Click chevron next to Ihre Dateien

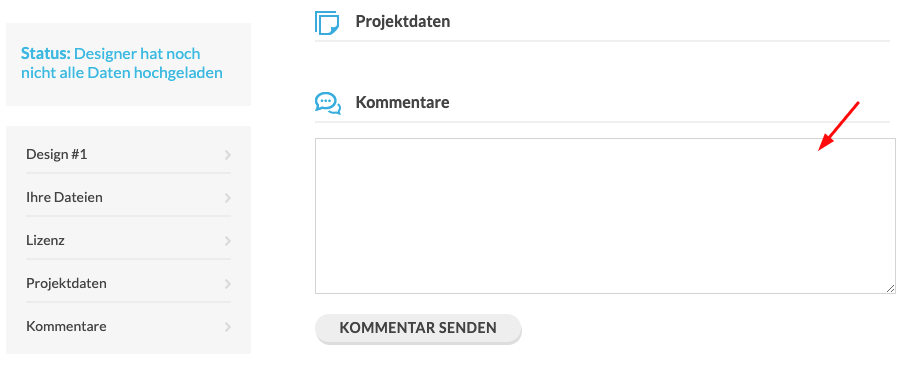228,198
